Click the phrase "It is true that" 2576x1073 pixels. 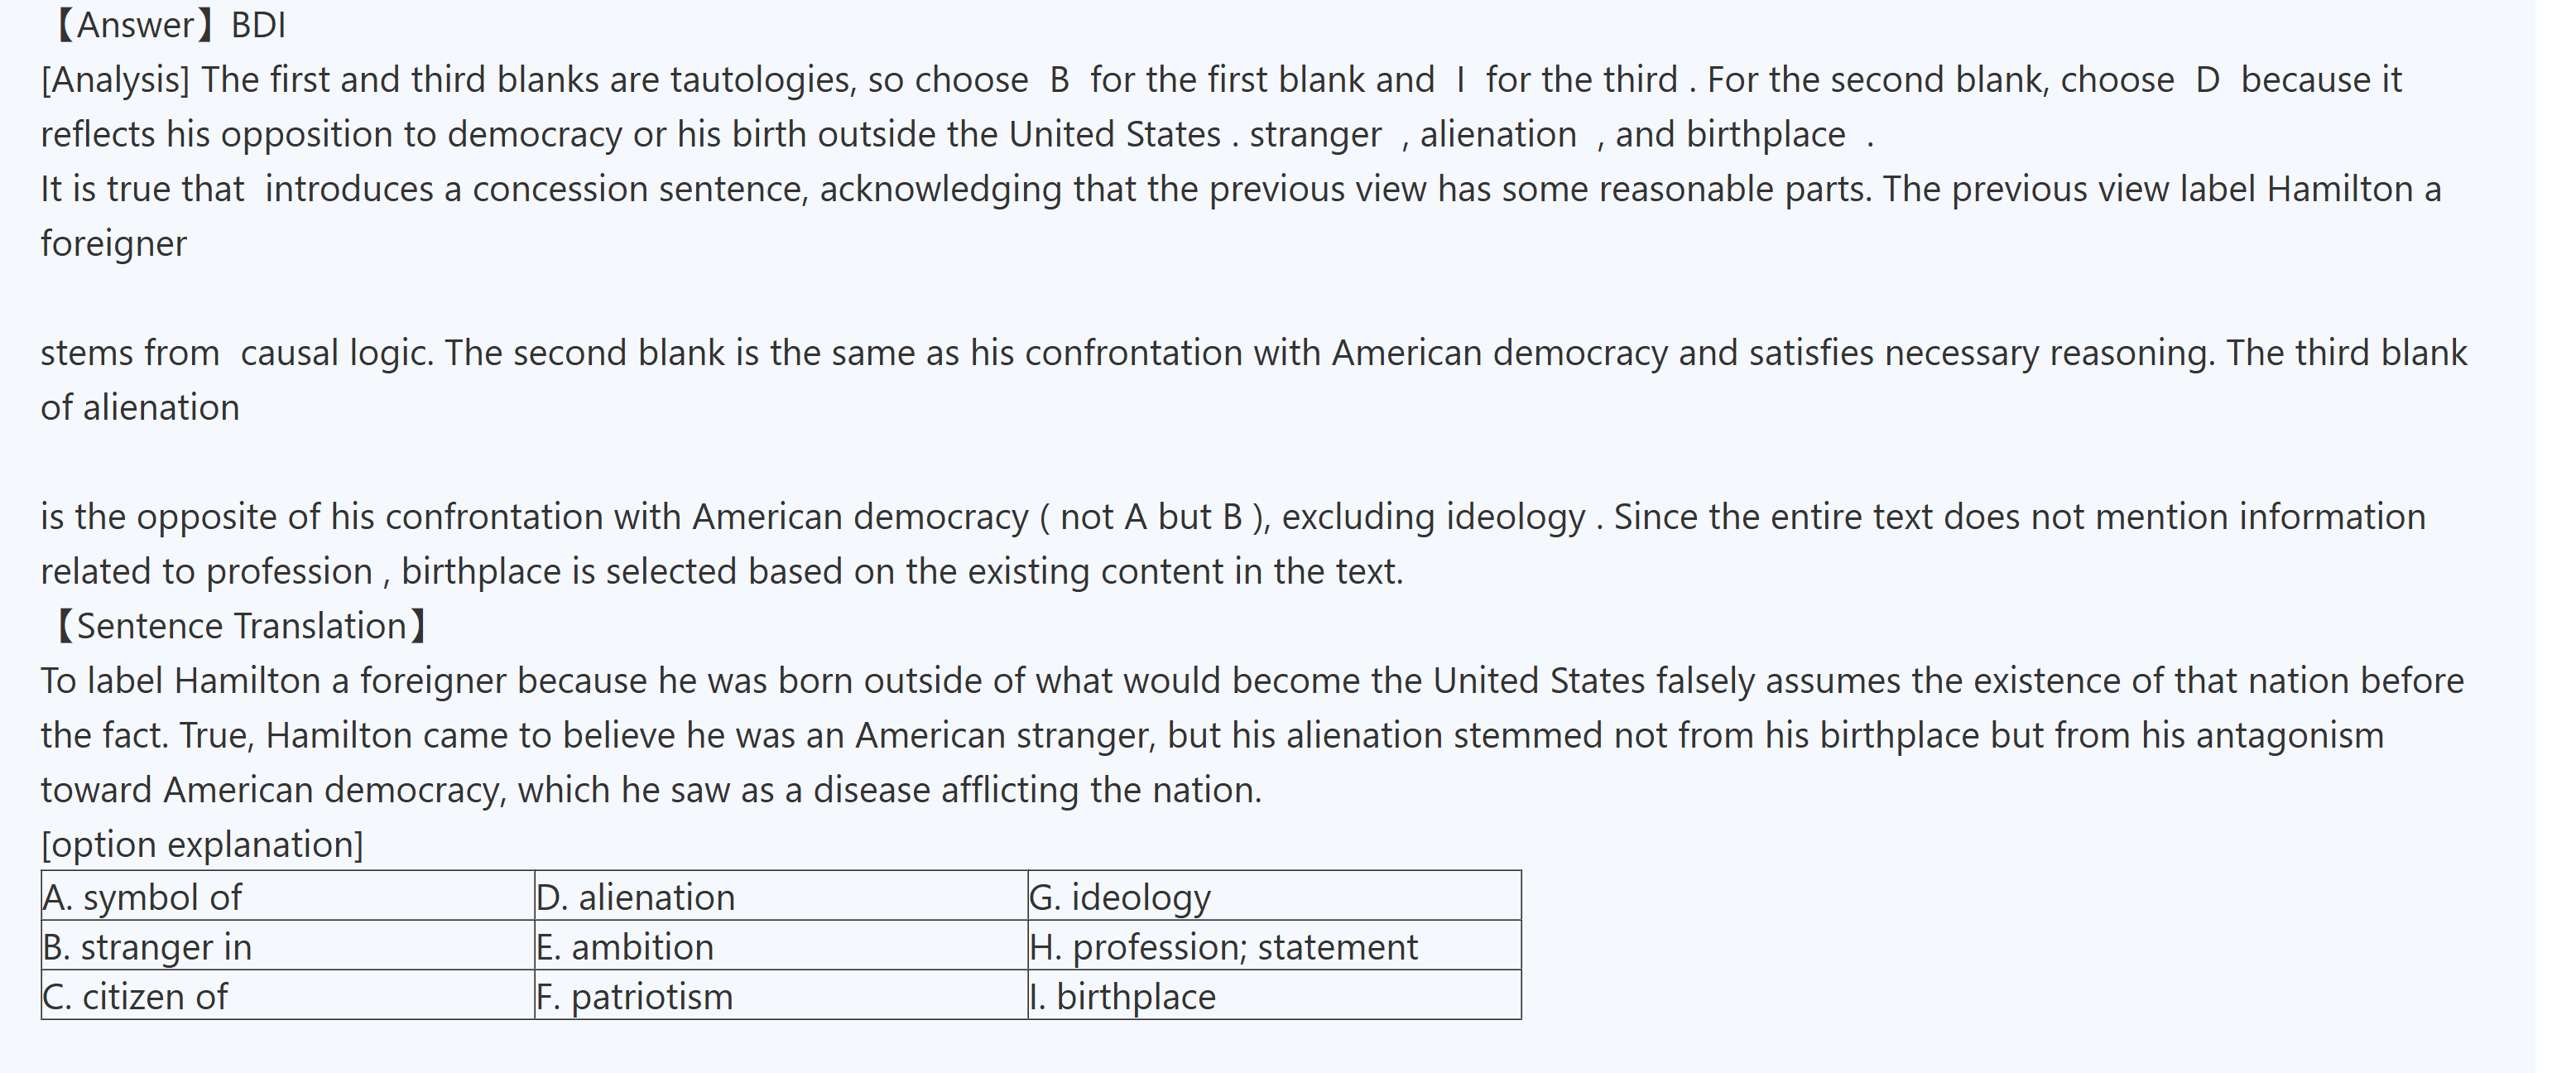coord(142,189)
